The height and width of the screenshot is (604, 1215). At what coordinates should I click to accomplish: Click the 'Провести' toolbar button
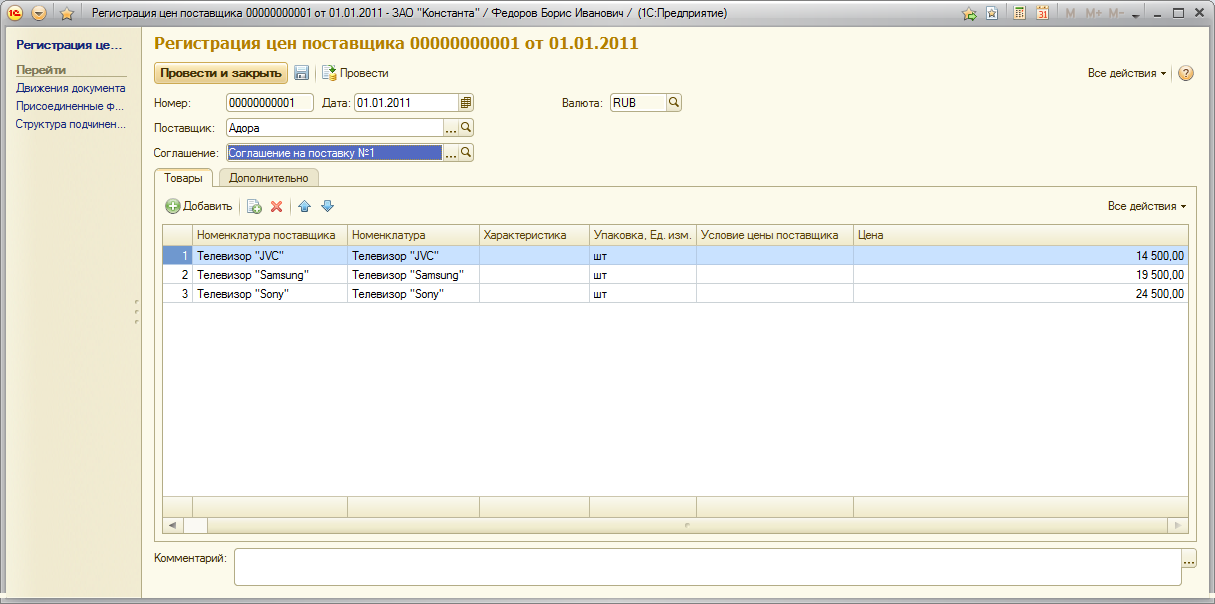(355, 73)
